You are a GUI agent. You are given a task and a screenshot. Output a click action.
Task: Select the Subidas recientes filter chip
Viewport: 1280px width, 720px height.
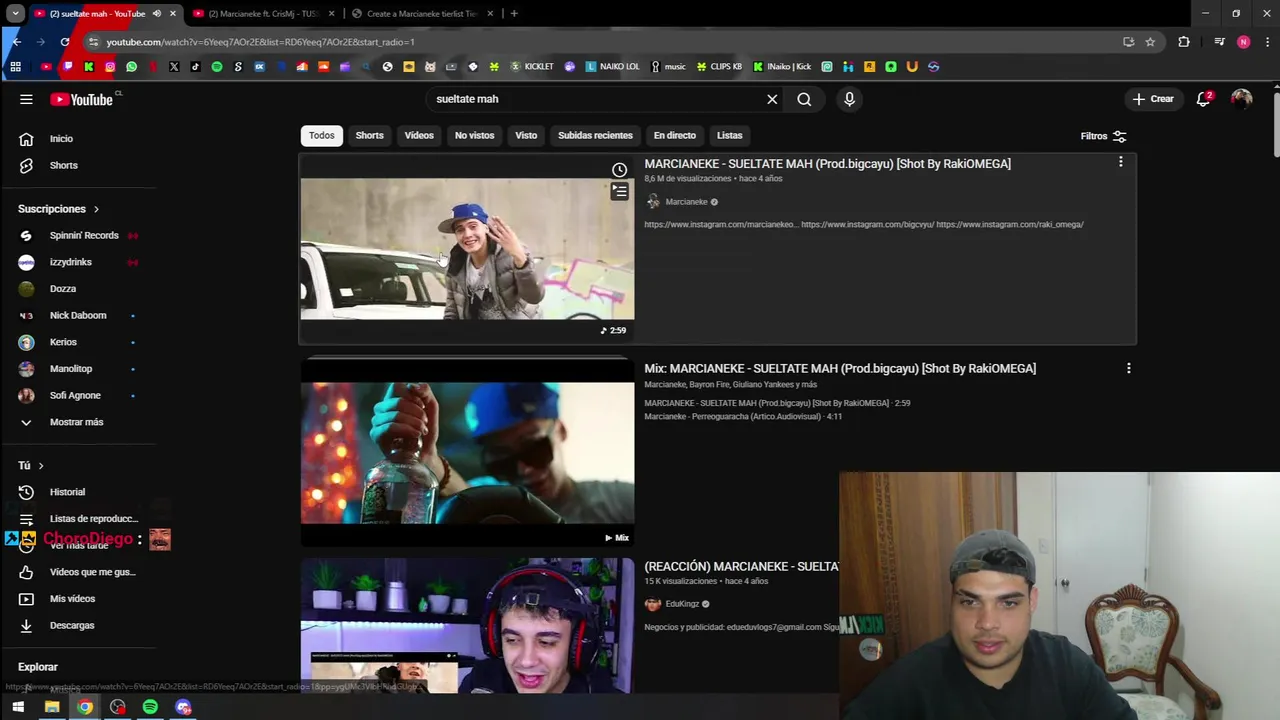[x=595, y=135]
